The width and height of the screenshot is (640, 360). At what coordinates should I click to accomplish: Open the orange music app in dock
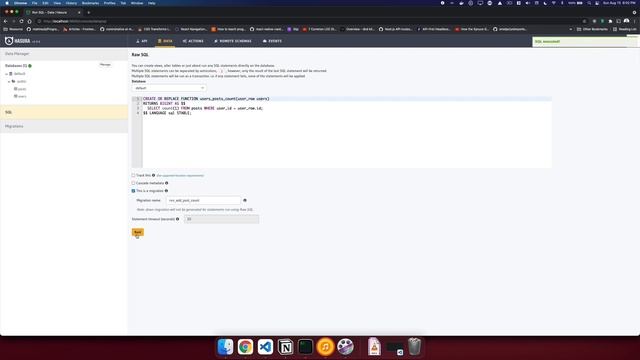pyautogui.click(x=325, y=347)
